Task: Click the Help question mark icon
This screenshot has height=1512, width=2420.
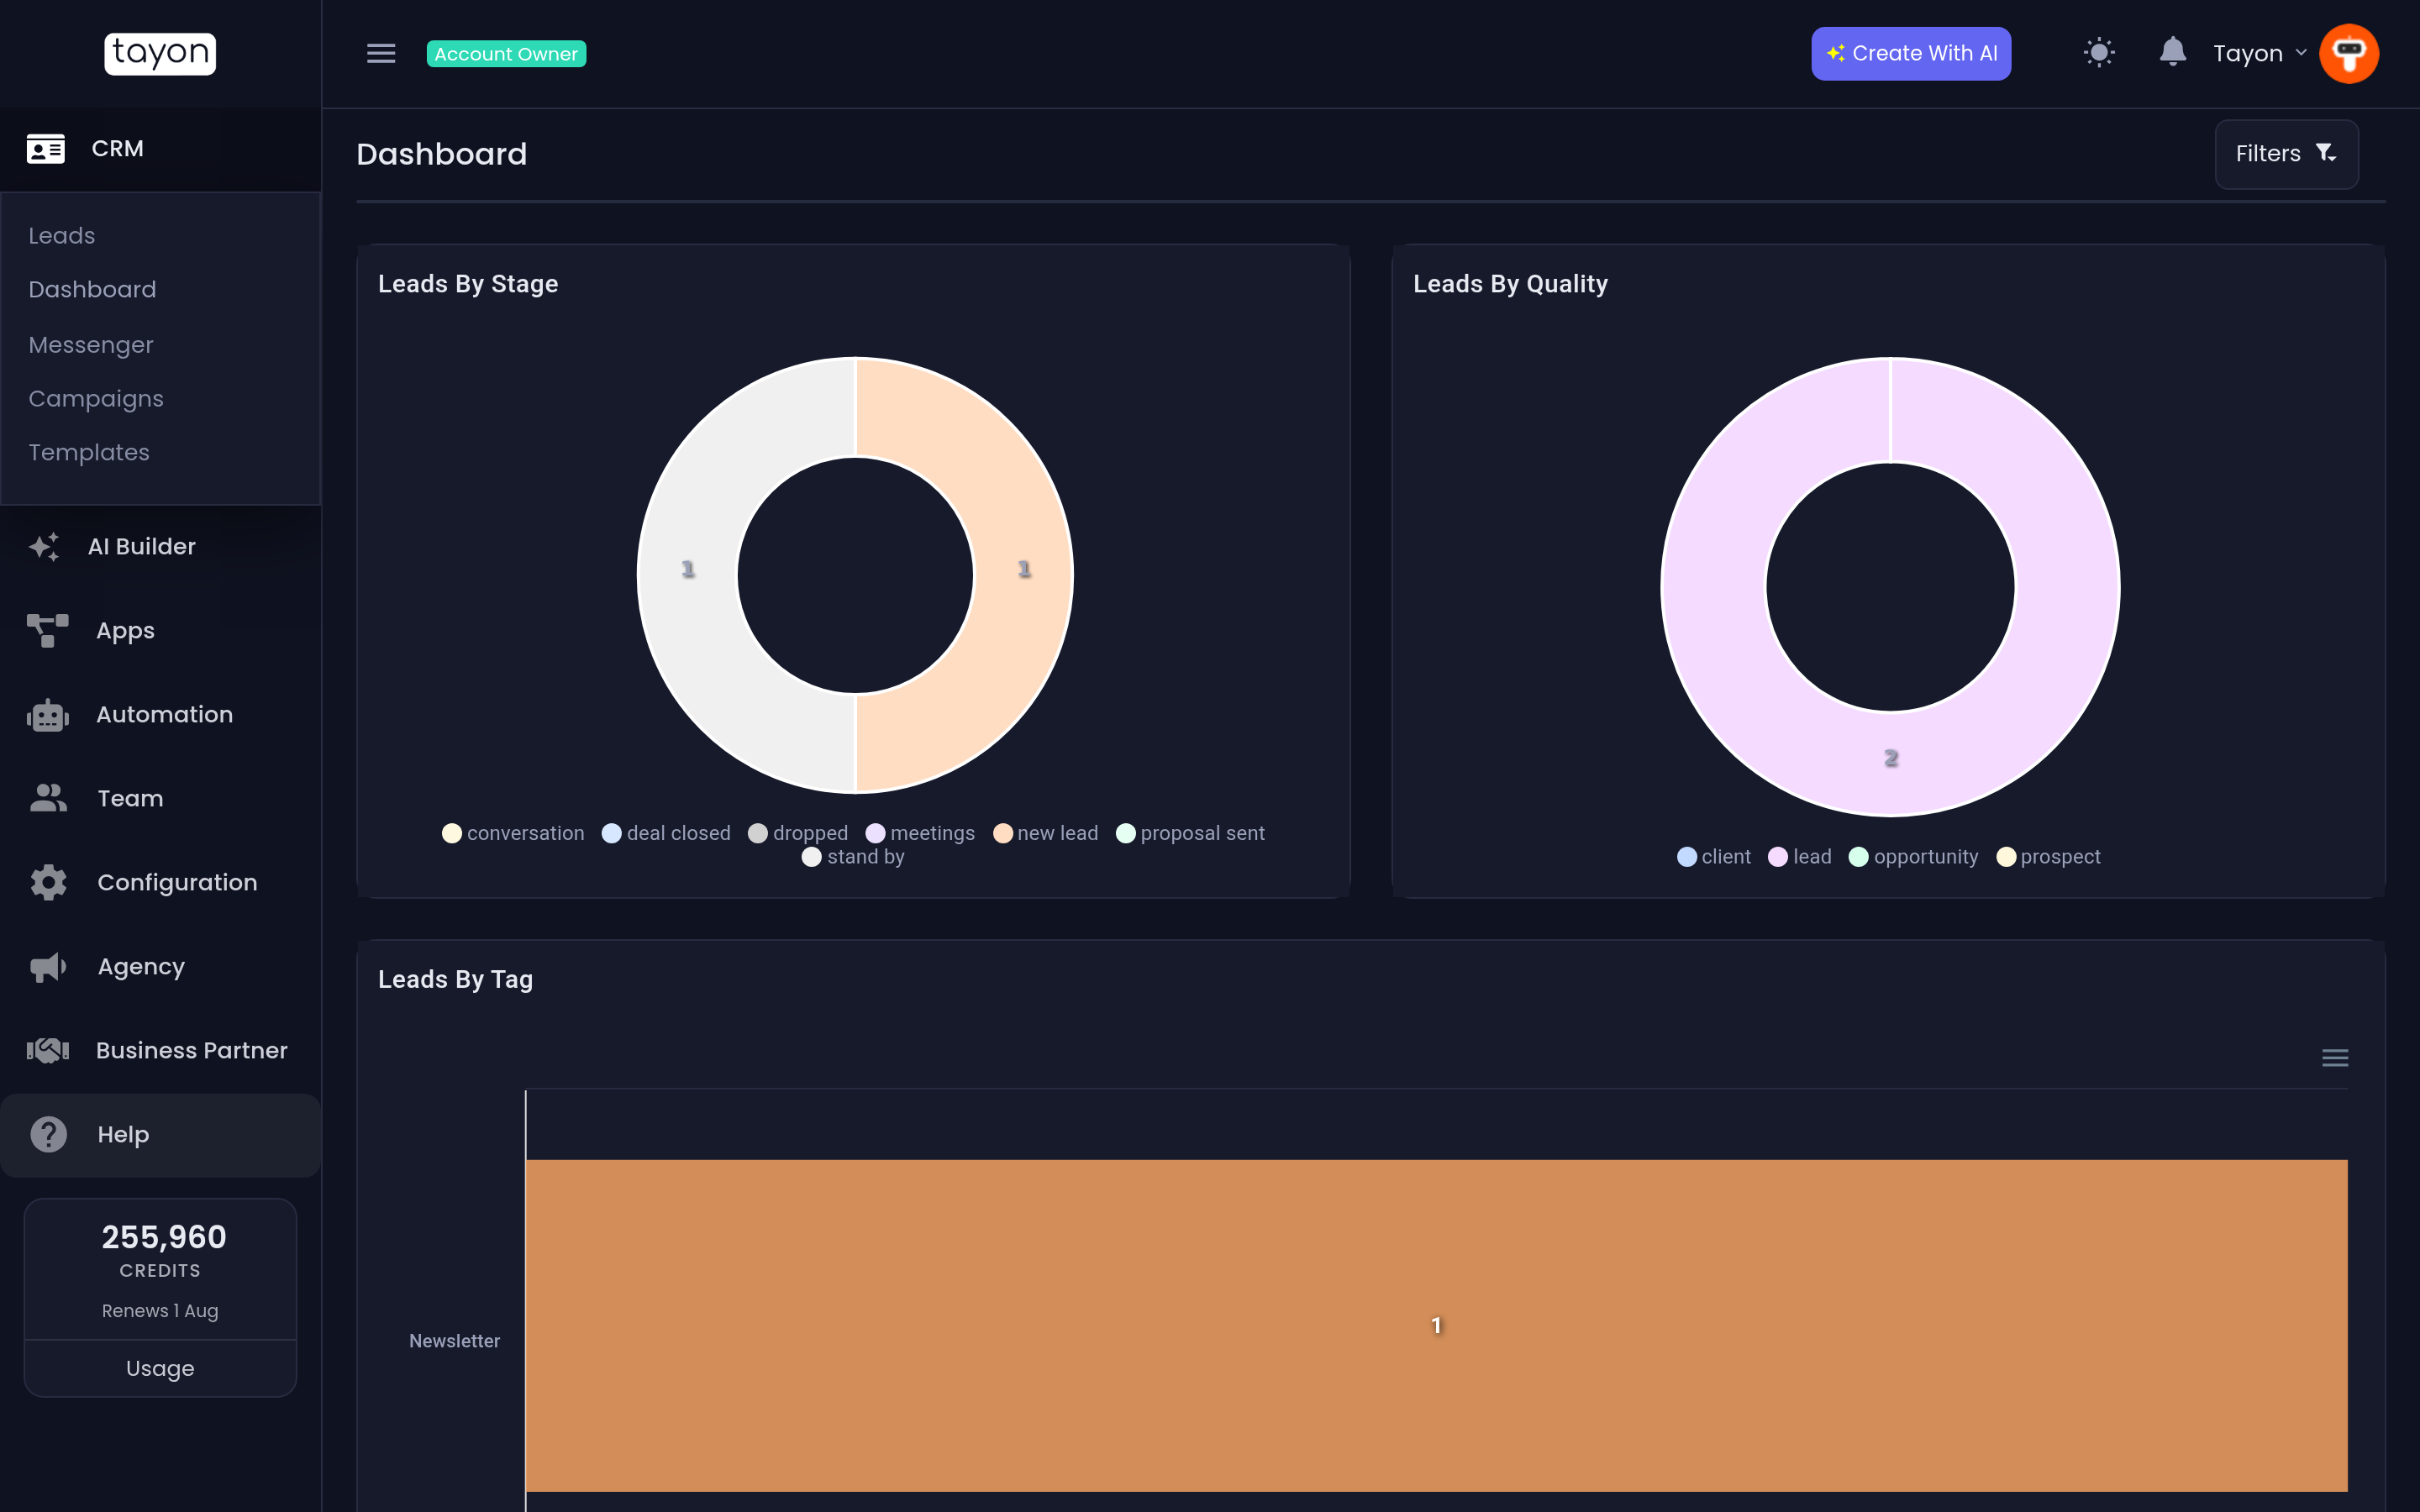Action: (48, 1134)
